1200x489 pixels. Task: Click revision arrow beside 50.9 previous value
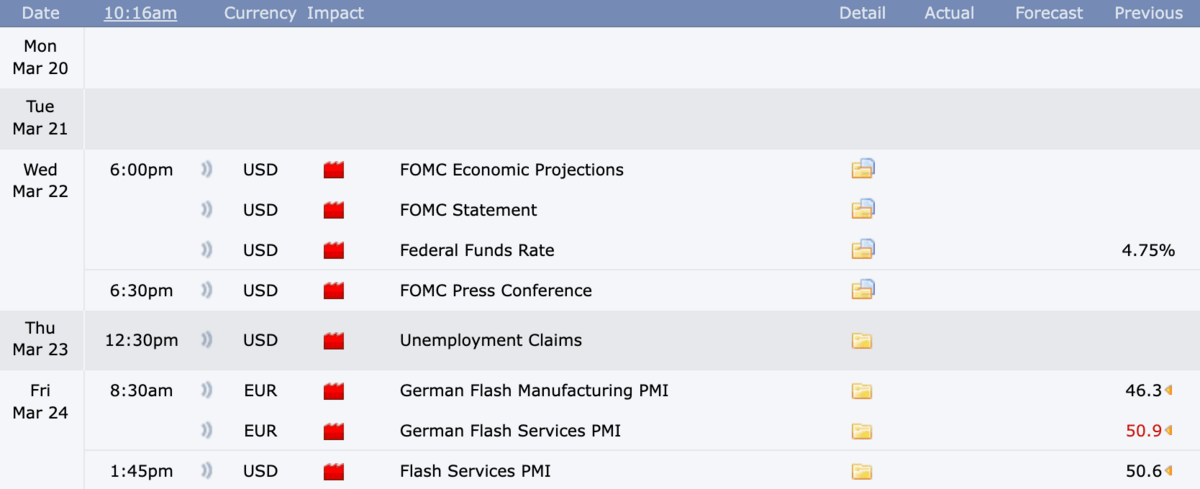[1169, 431]
